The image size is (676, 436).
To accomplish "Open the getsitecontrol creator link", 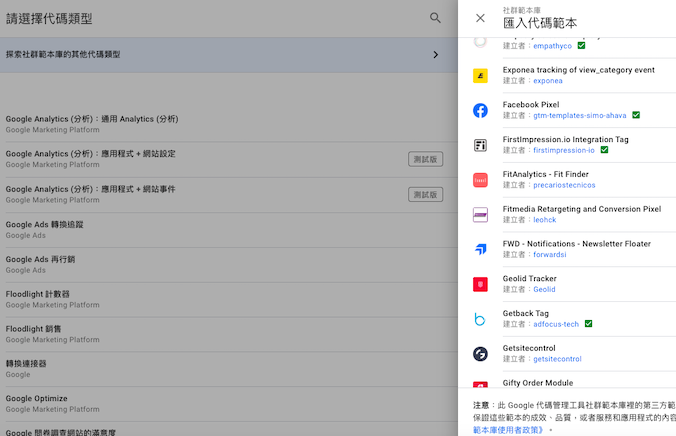I will click(x=557, y=359).
